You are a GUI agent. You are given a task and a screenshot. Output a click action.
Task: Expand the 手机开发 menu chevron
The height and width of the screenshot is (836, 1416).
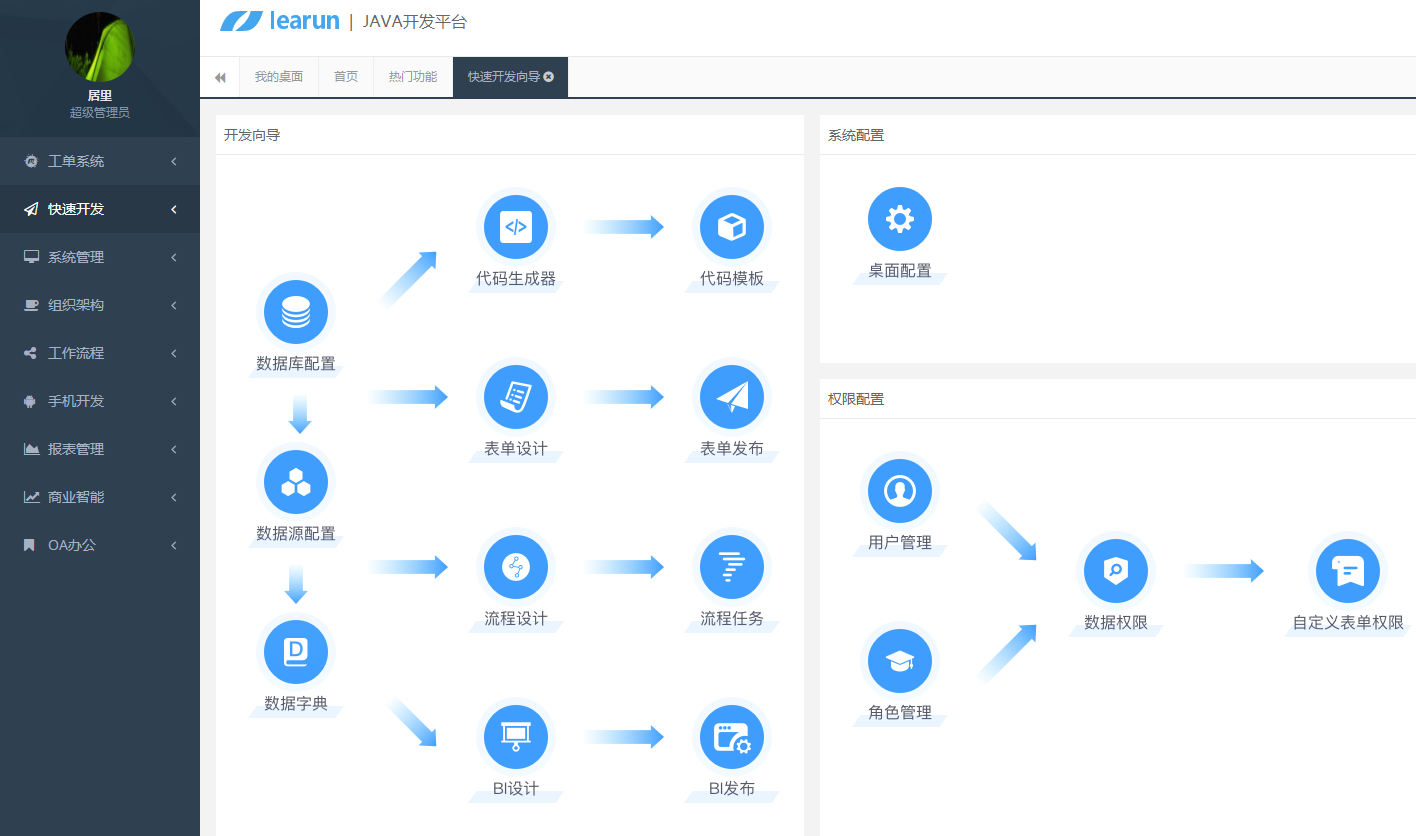click(174, 401)
